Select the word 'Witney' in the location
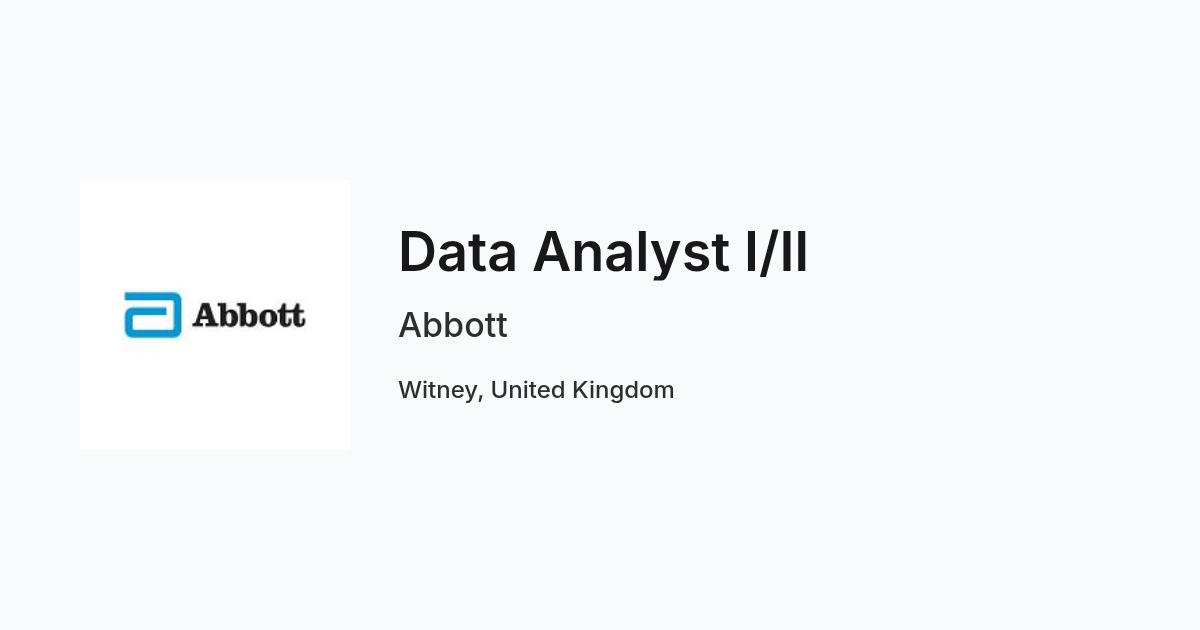 tap(438, 390)
